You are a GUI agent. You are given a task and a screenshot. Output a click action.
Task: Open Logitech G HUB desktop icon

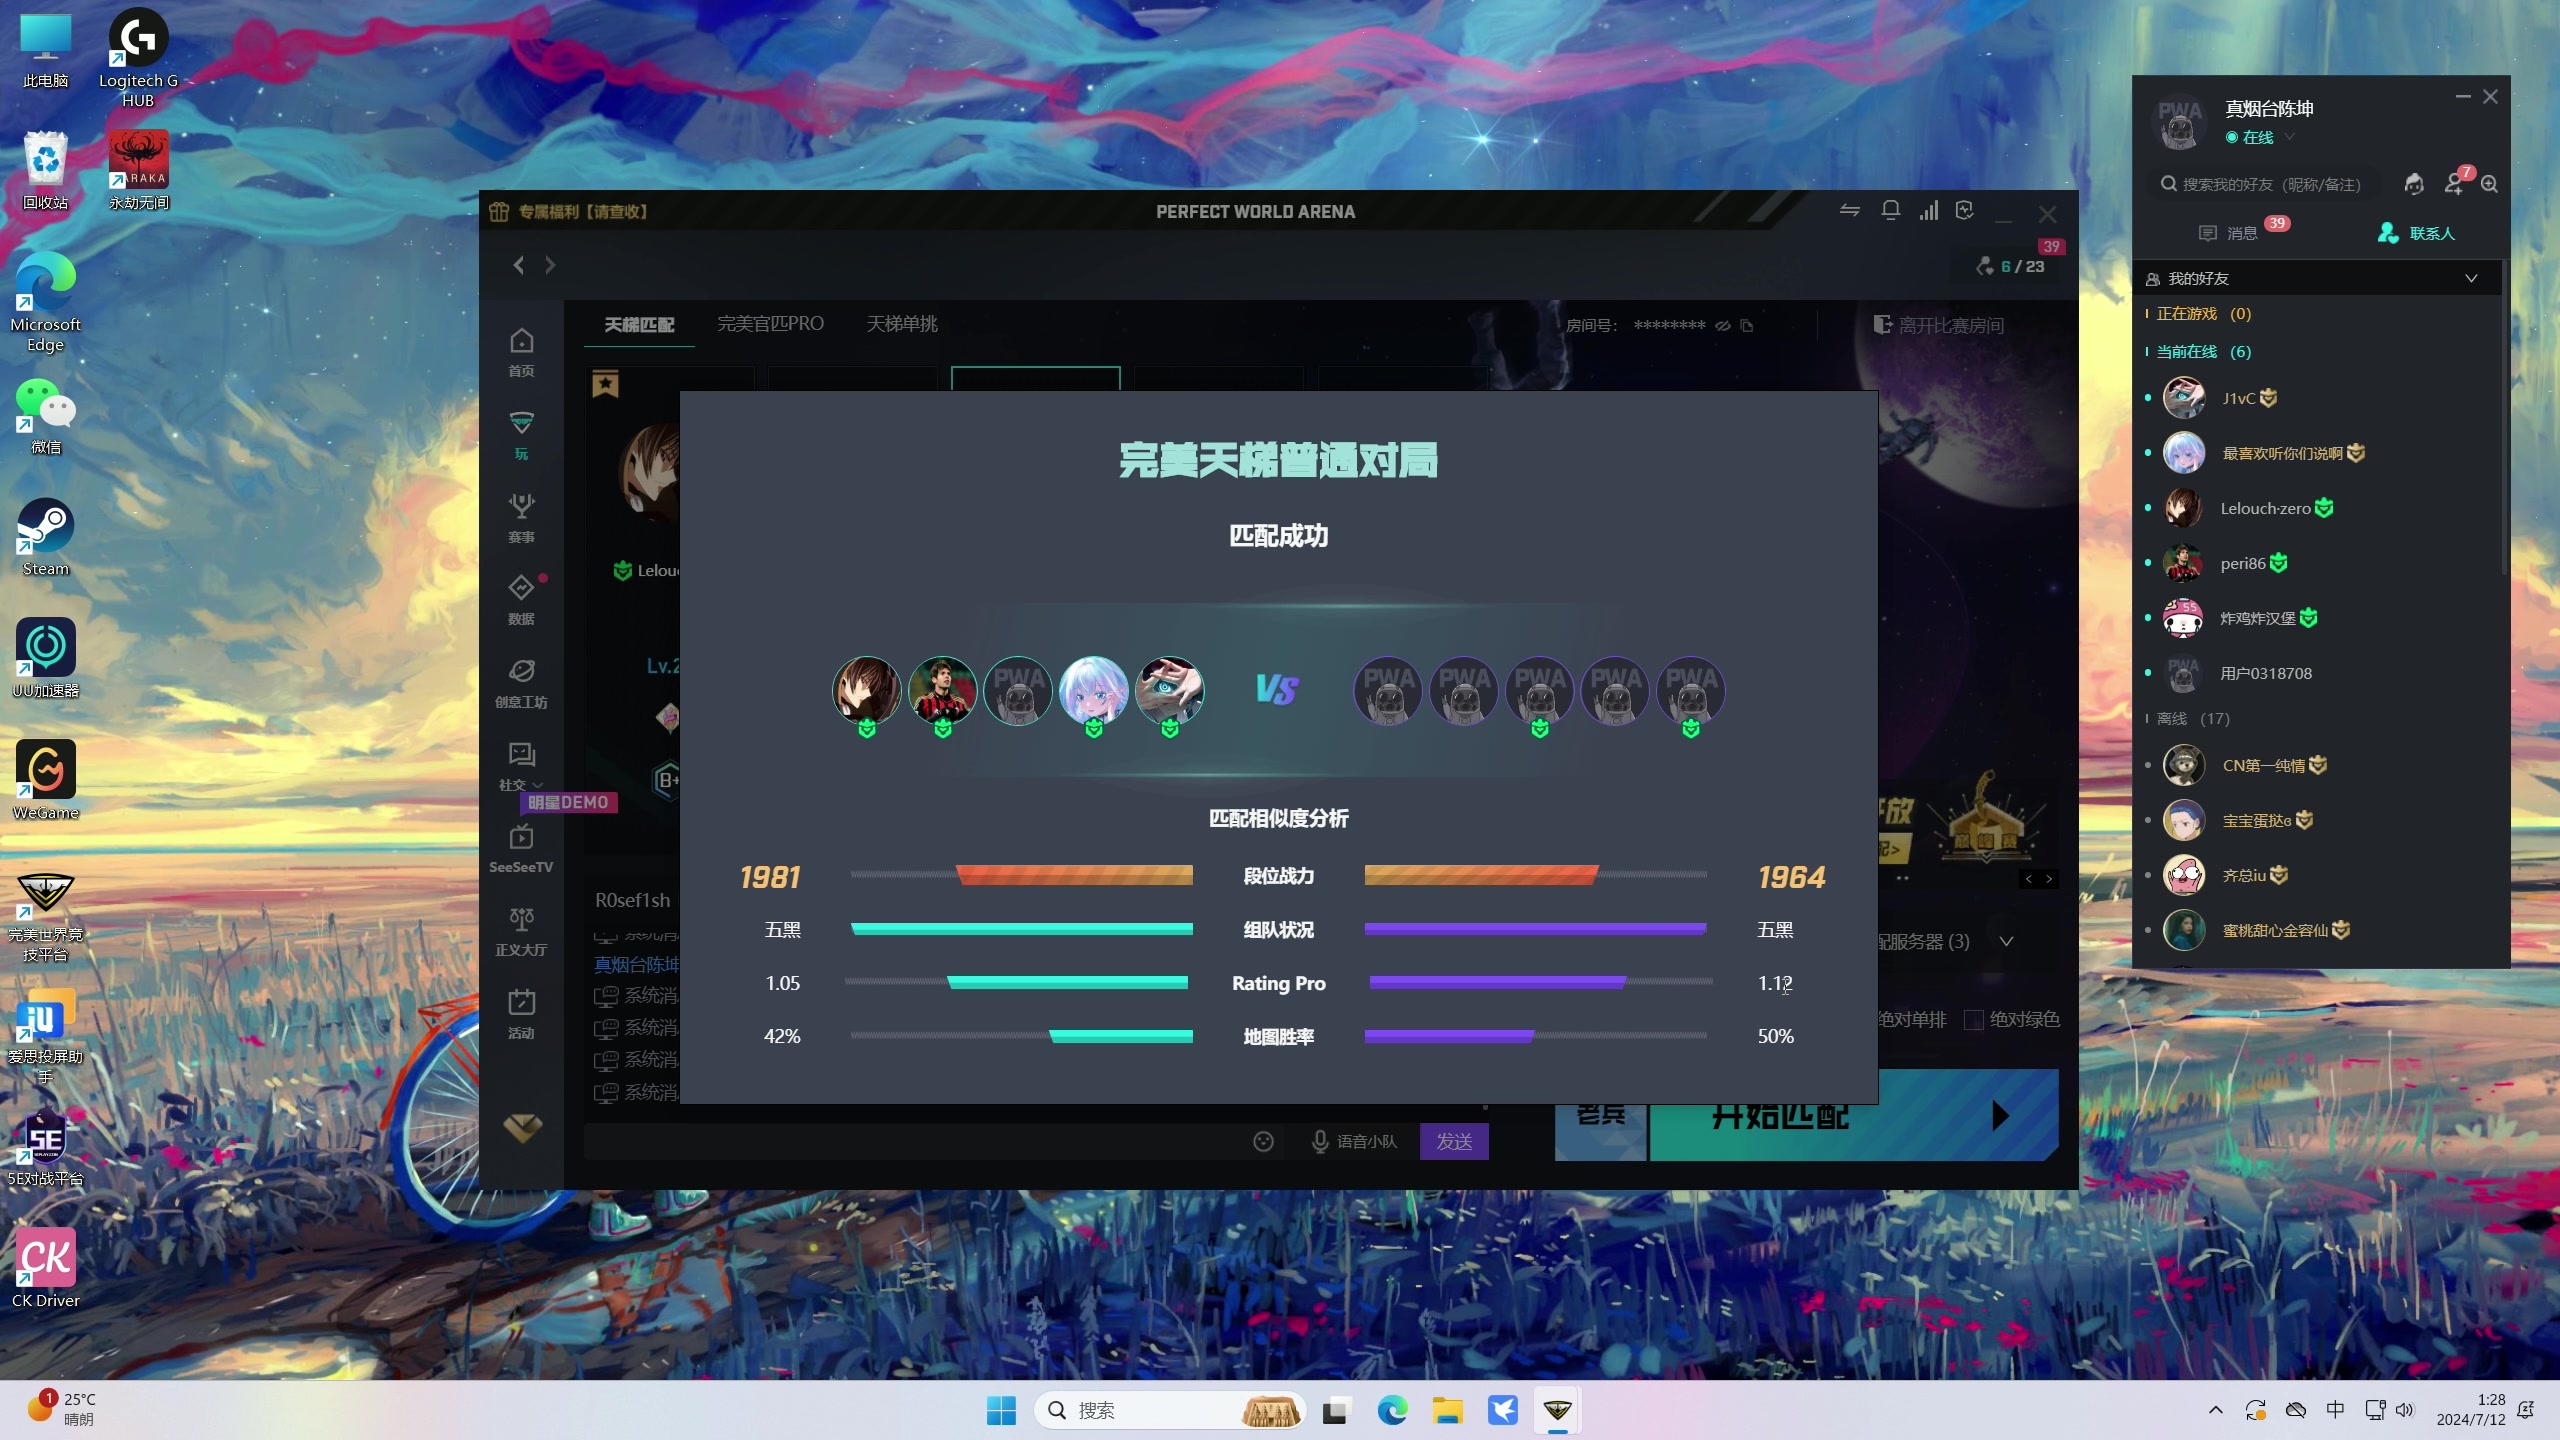pyautogui.click(x=138, y=58)
